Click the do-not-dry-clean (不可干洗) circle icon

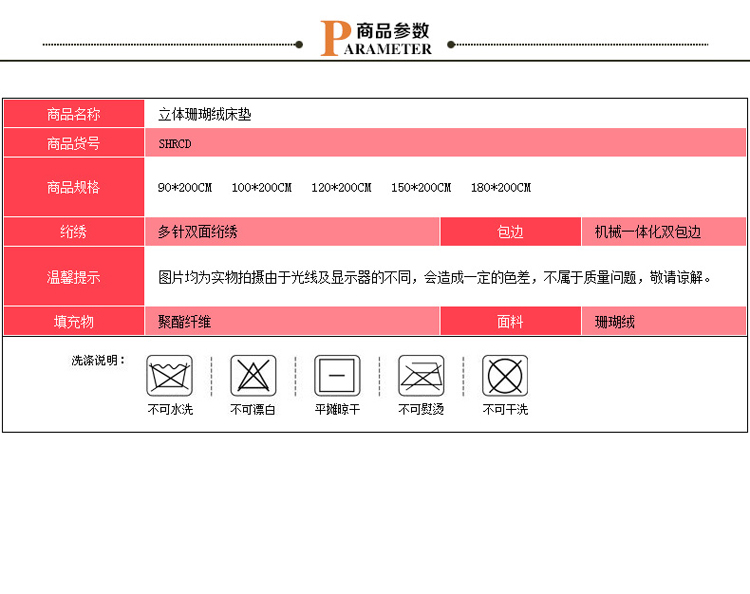point(505,376)
